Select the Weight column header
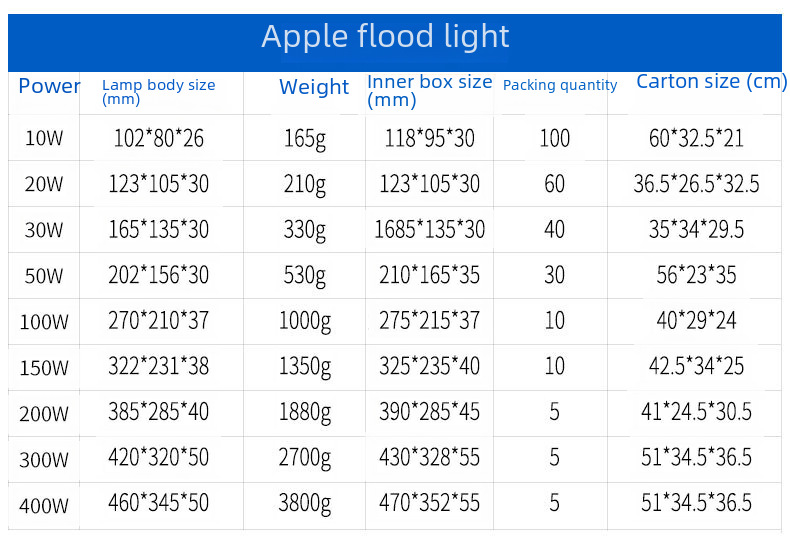This screenshot has height=548, width=790. click(x=314, y=87)
